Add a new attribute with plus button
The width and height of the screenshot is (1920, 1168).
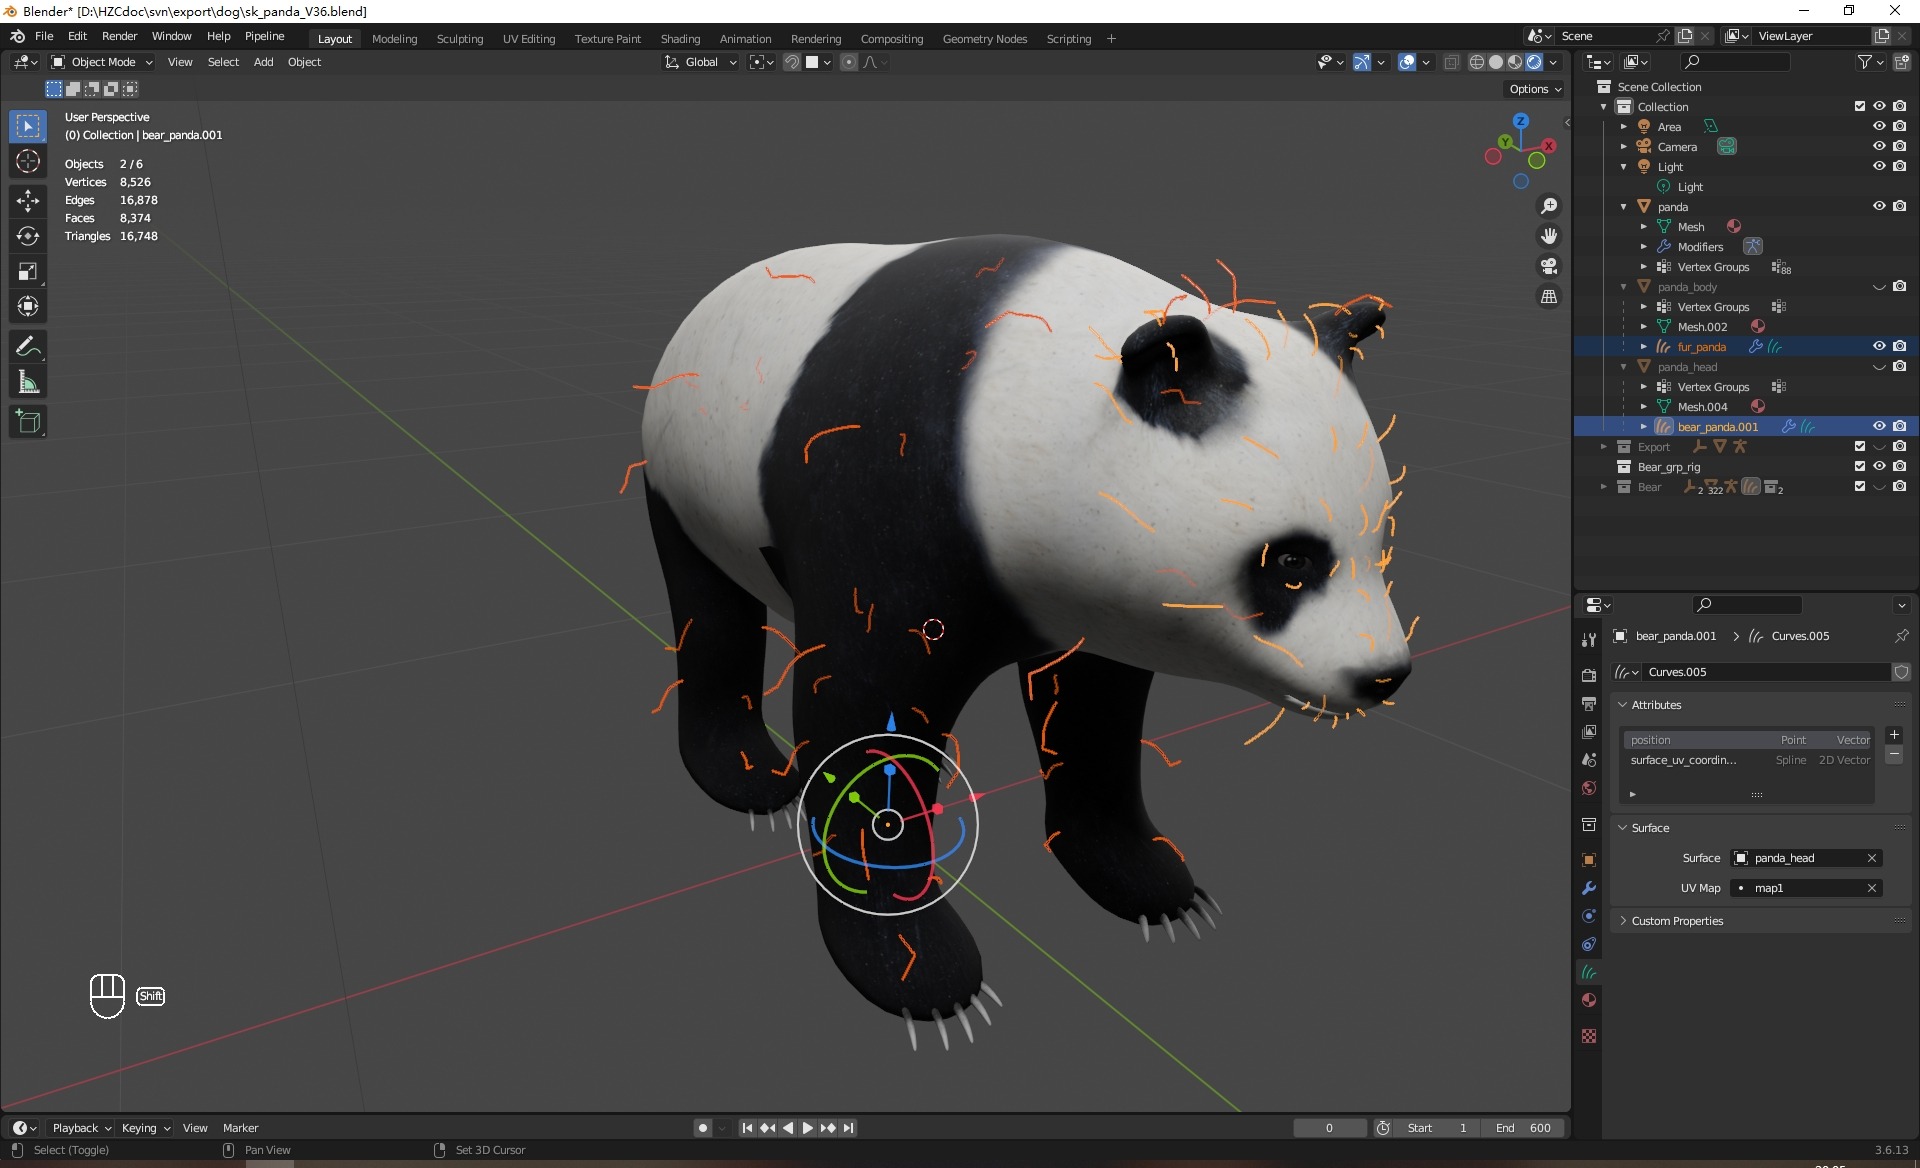click(x=1894, y=735)
